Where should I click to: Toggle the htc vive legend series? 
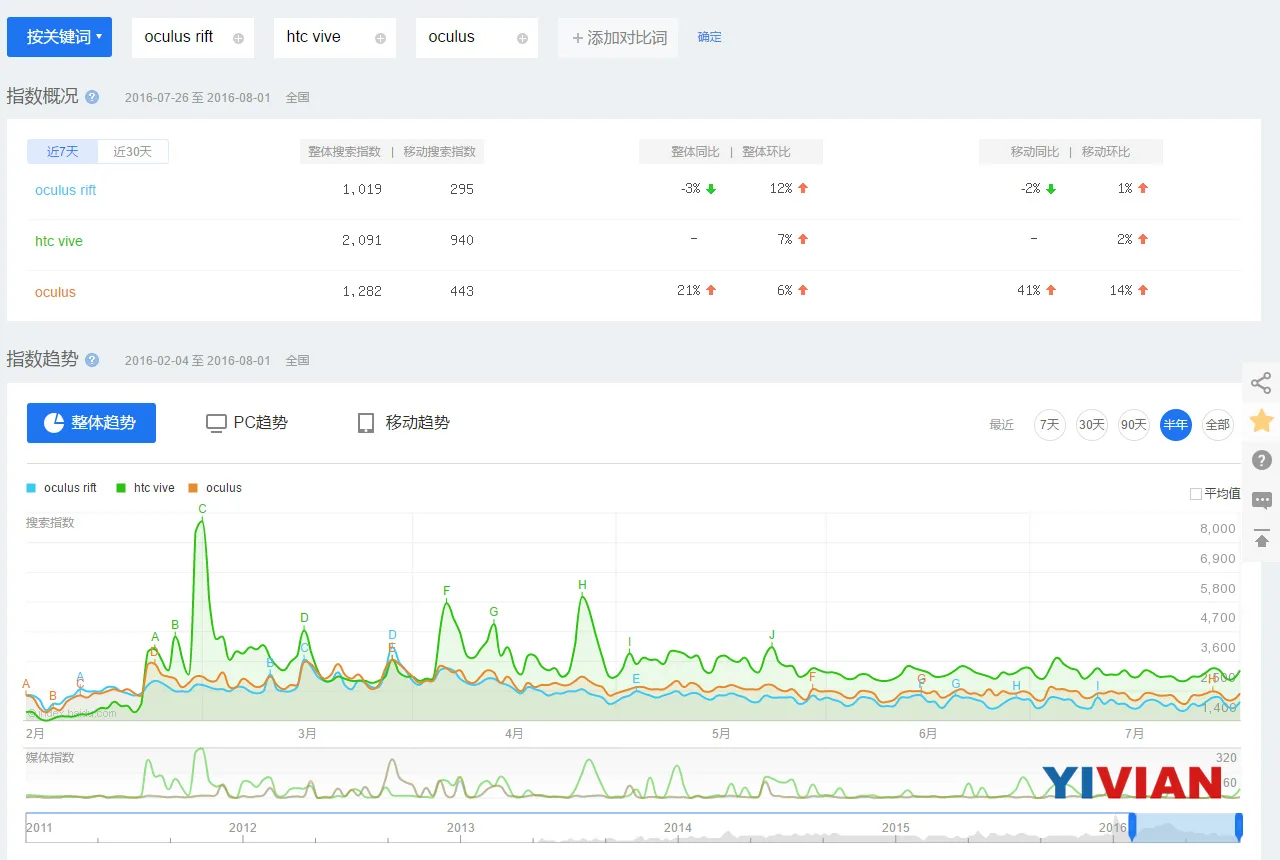(x=146, y=488)
